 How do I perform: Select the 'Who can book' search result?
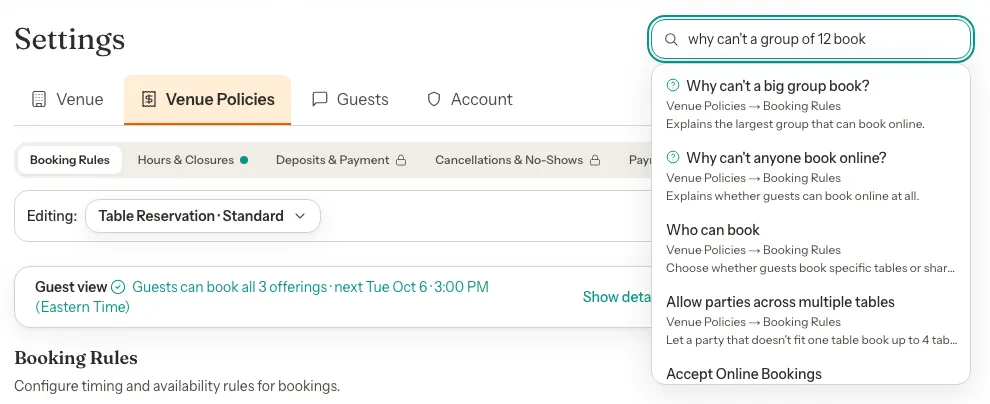811,248
